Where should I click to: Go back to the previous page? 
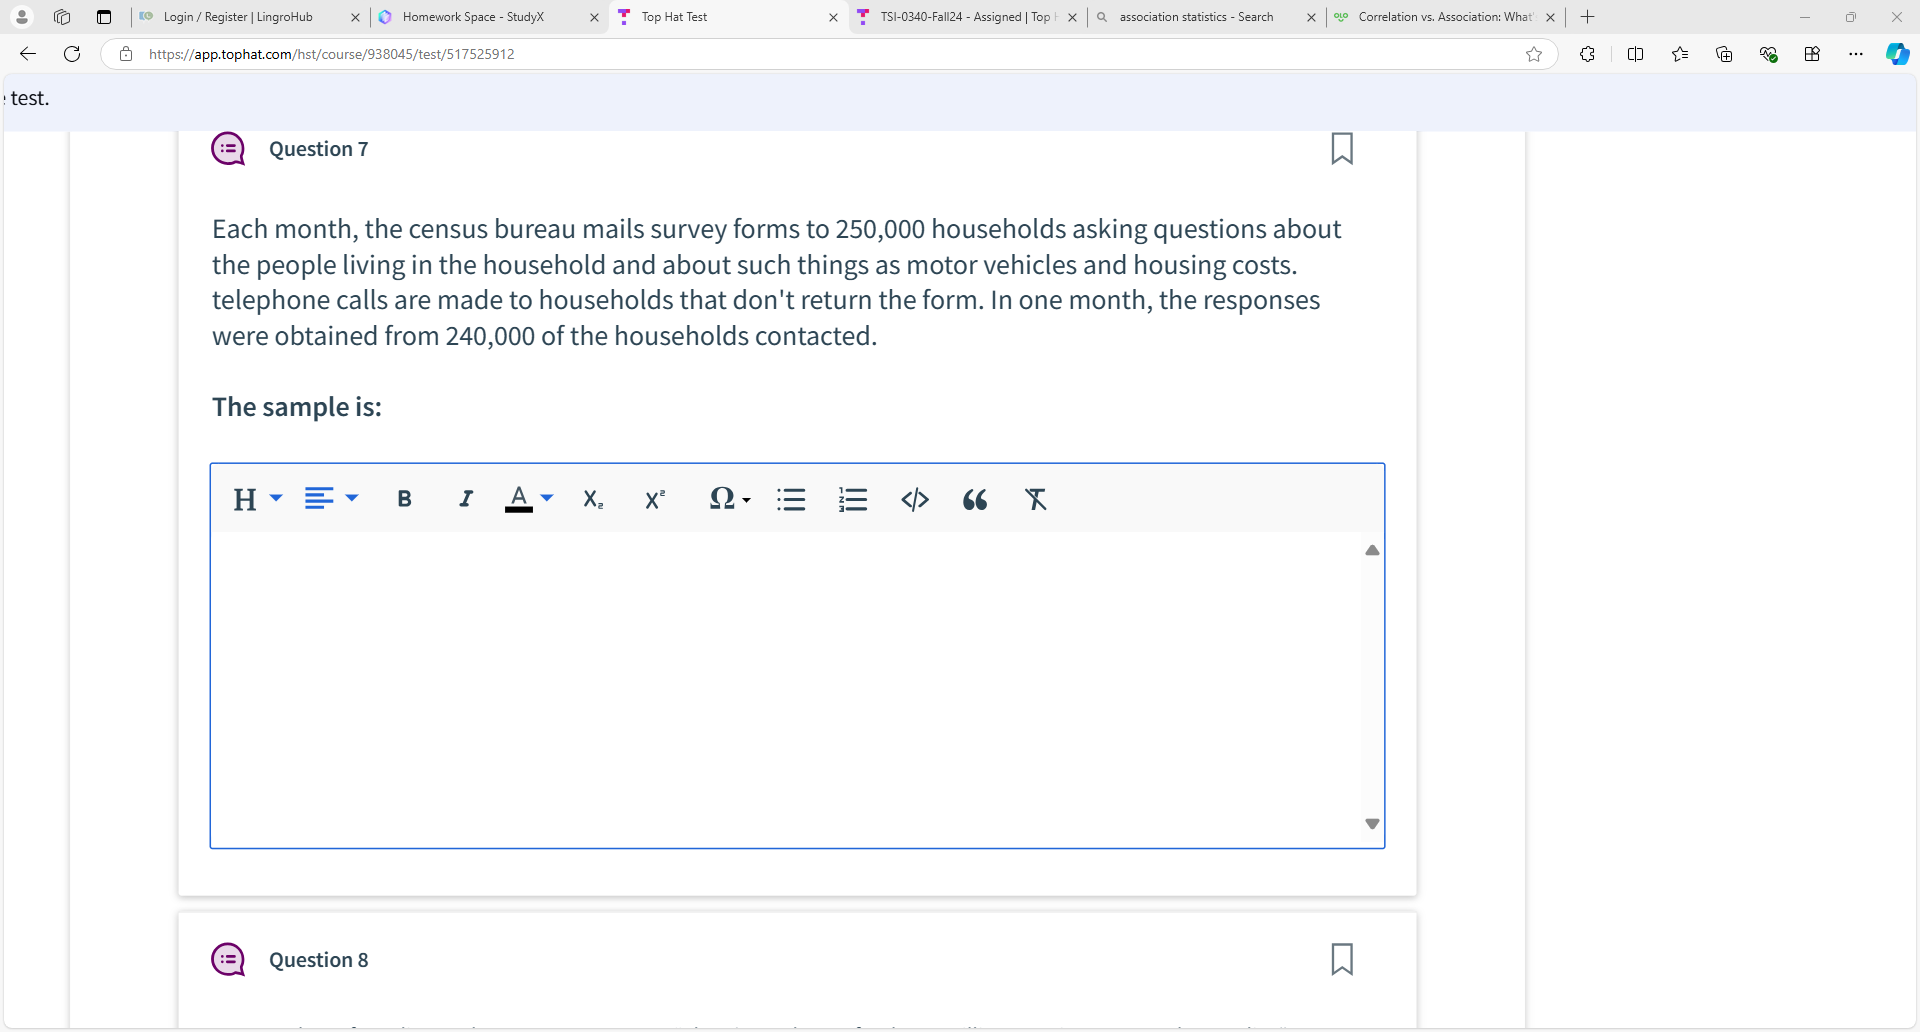point(28,54)
